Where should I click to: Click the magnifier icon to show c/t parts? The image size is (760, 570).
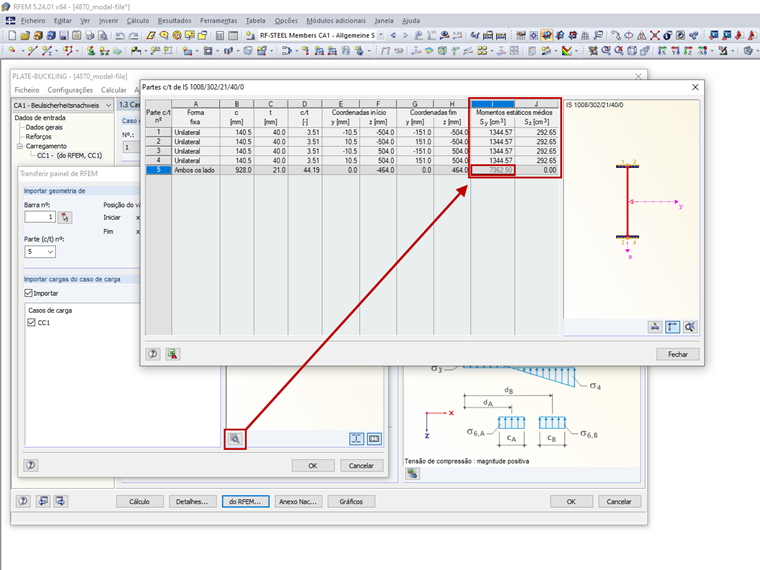click(x=235, y=439)
